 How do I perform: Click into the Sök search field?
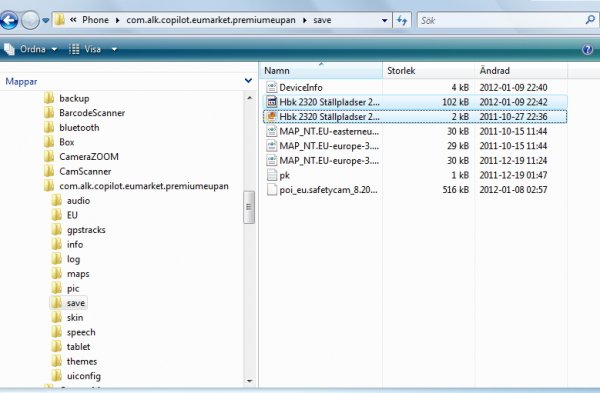(501, 20)
